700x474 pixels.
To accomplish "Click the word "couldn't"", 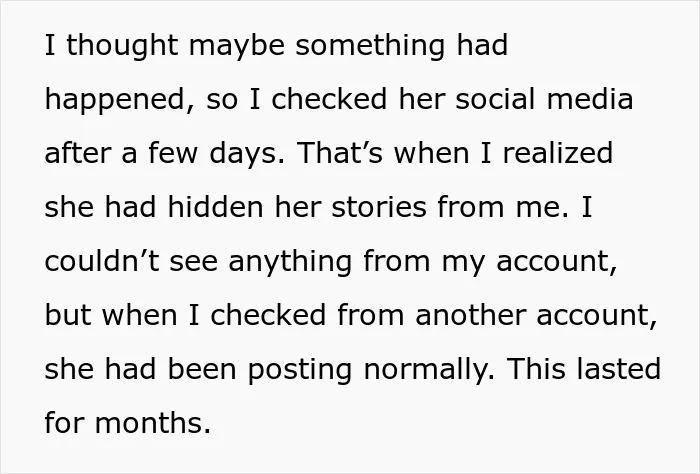I will pos(102,261).
